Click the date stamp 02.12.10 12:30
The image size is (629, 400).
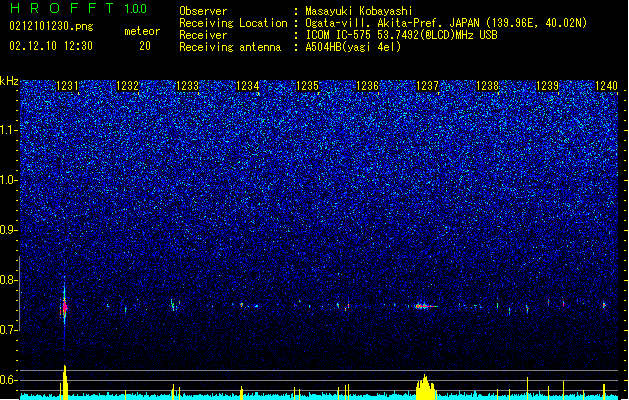(51, 46)
